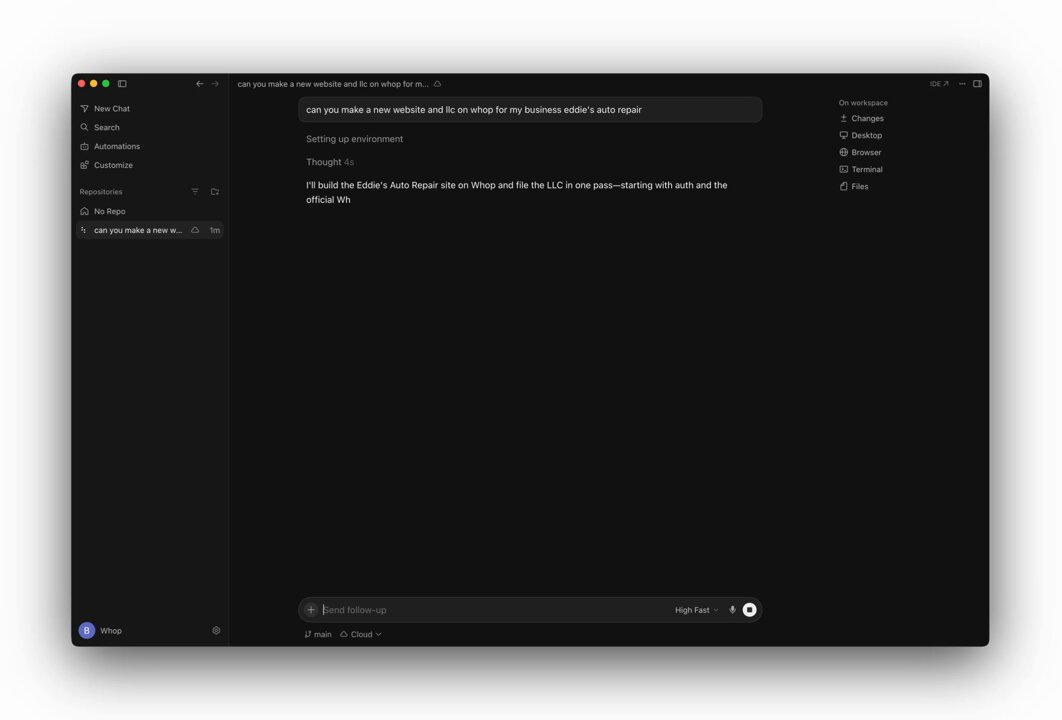
Task: Open the 'can you make a new w...' chat
Action: pyautogui.click(x=150, y=230)
